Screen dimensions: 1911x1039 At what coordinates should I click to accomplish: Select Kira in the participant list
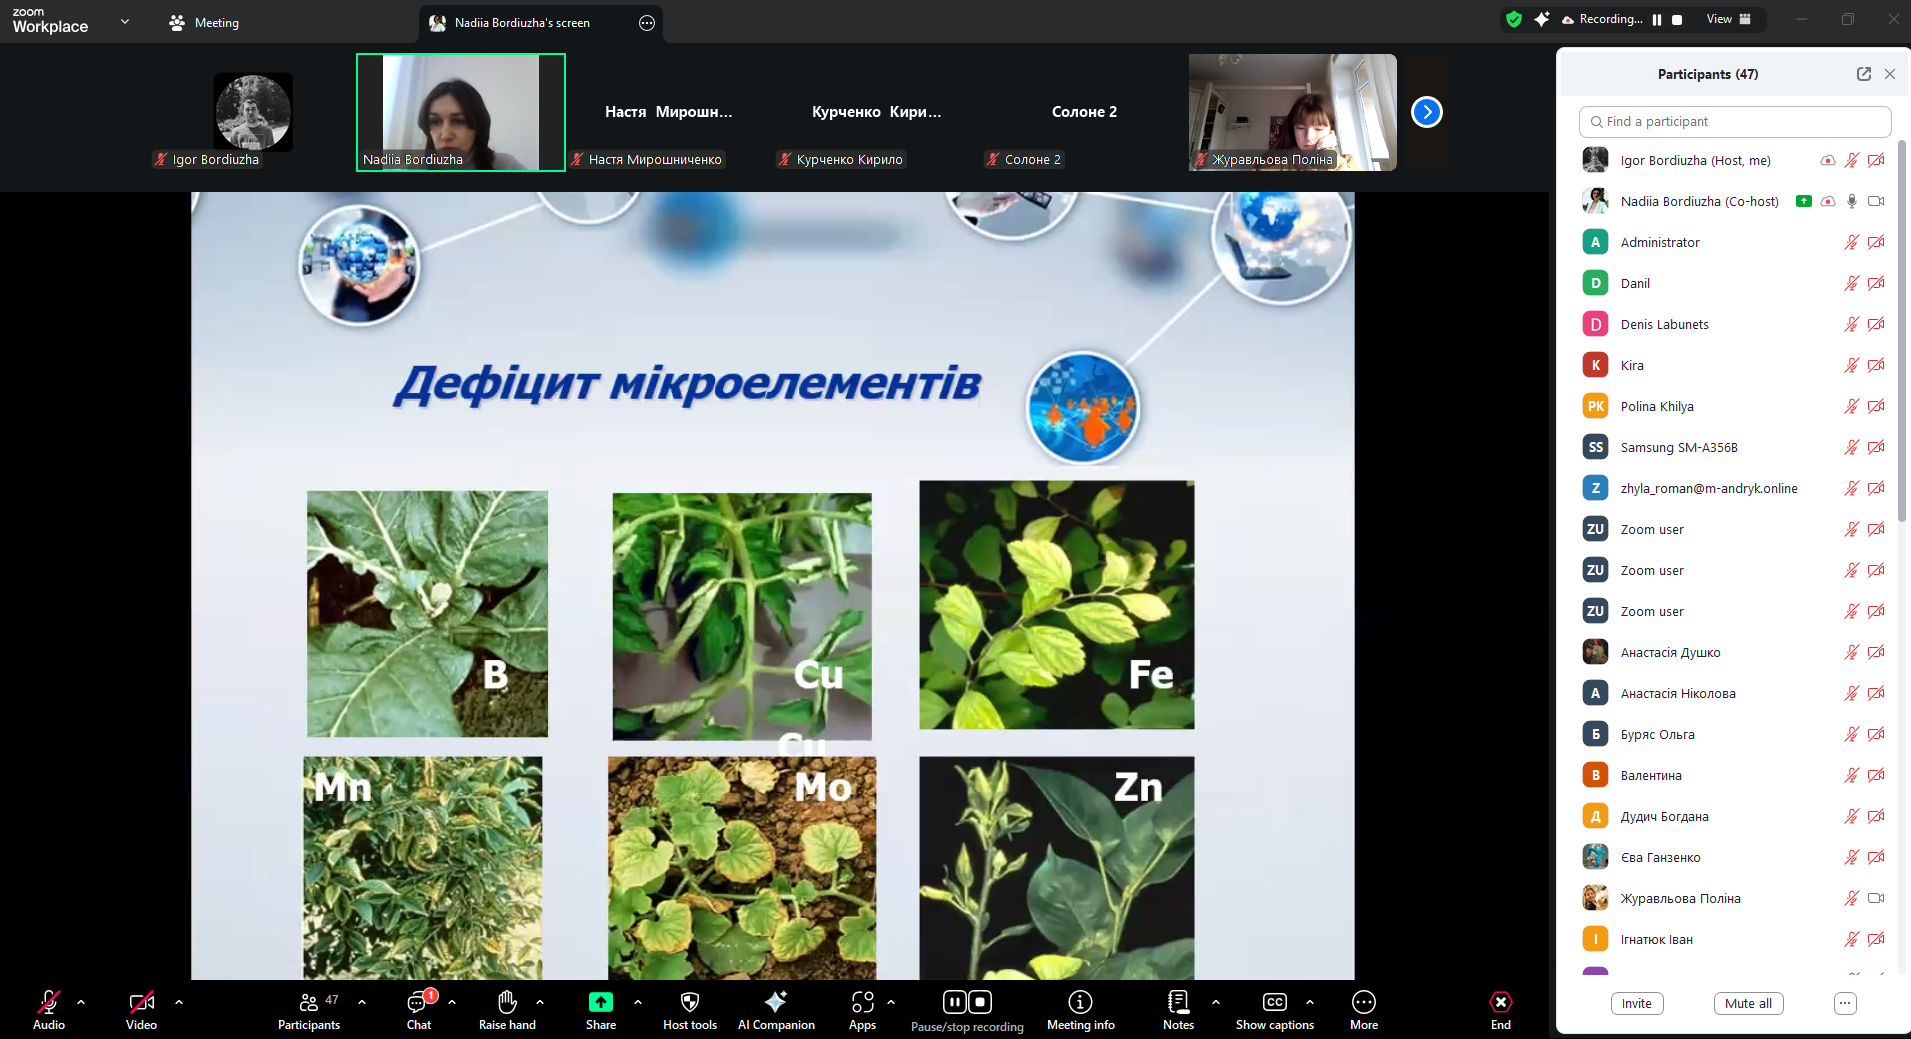[1735, 365]
